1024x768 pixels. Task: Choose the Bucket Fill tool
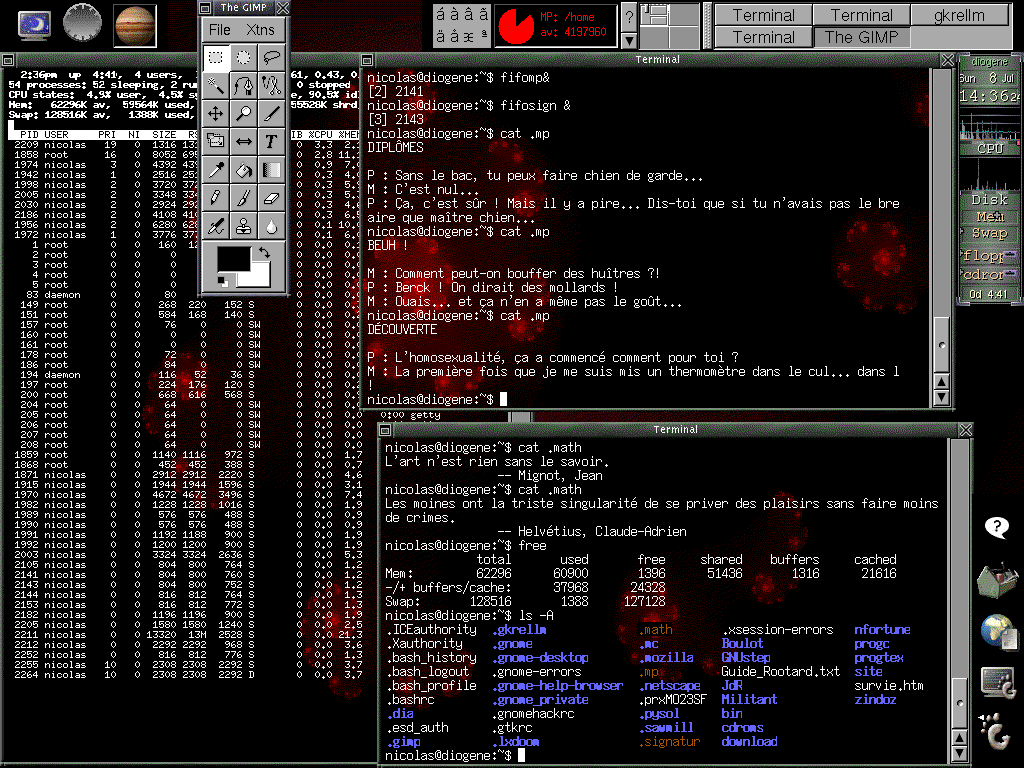point(243,170)
